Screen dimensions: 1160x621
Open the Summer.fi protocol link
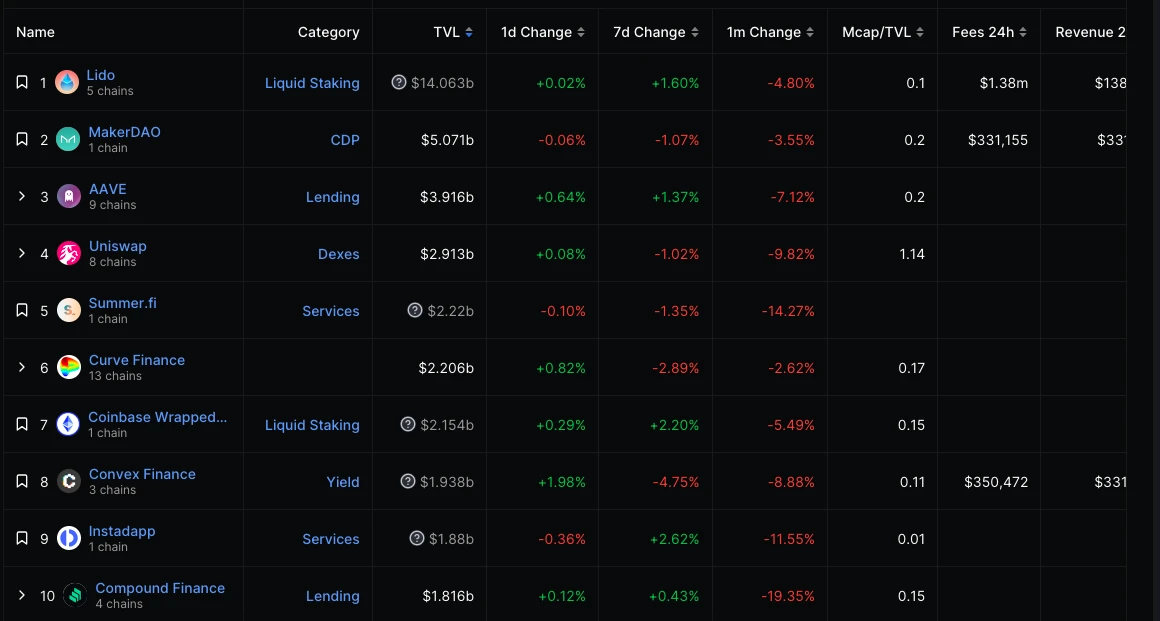pos(122,303)
